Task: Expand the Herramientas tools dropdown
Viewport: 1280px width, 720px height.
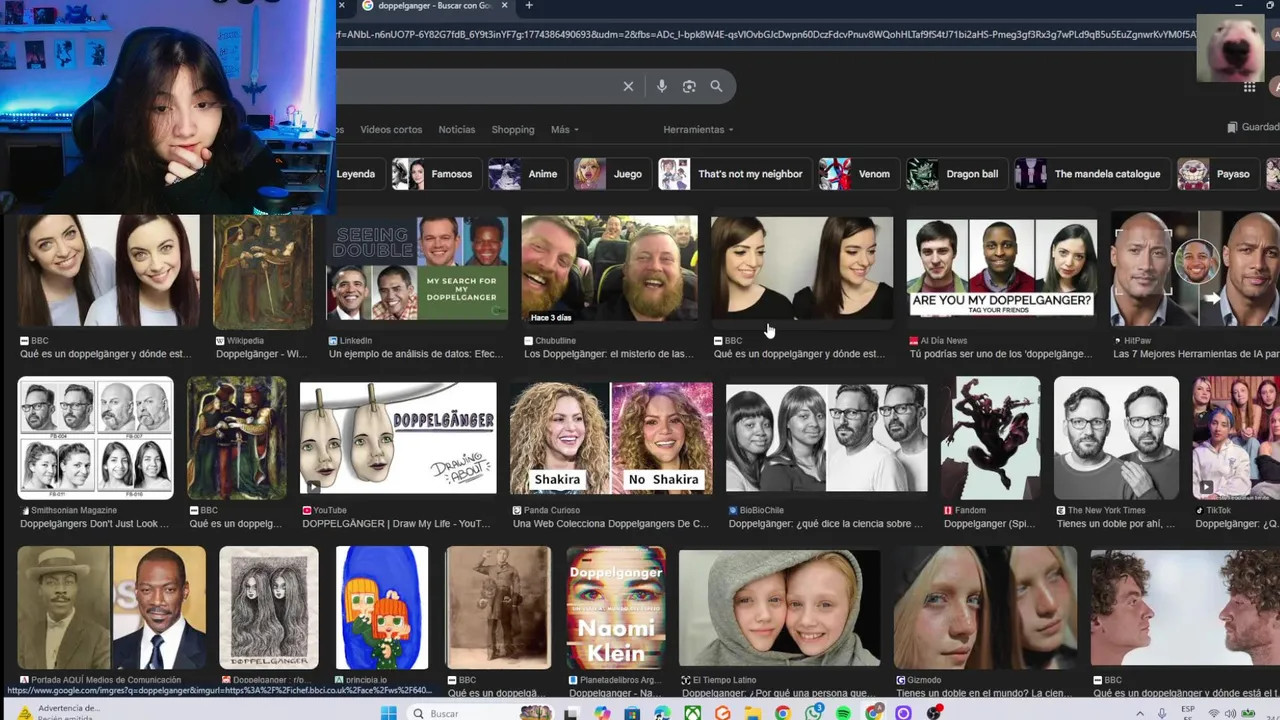Action: pyautogui.click(x=698, y=130)
